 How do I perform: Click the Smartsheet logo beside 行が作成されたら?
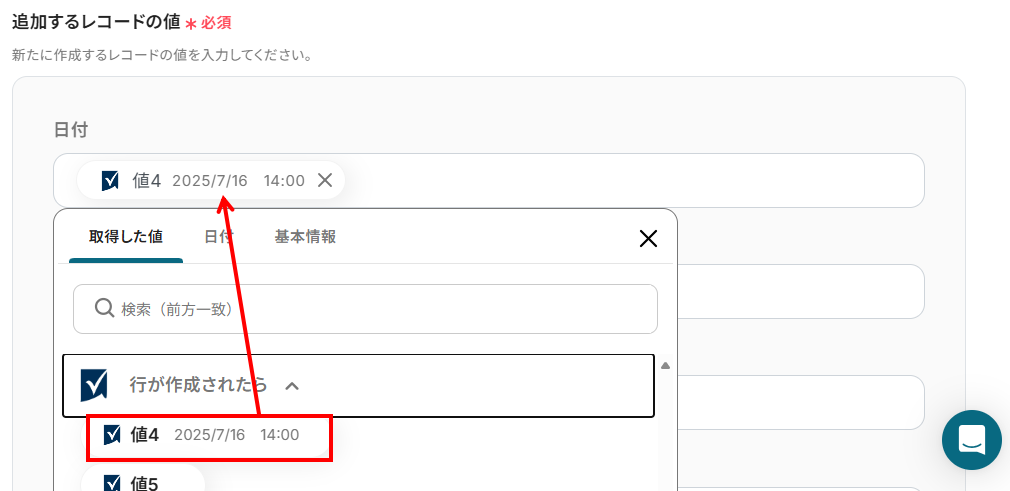tap(94, 385)
